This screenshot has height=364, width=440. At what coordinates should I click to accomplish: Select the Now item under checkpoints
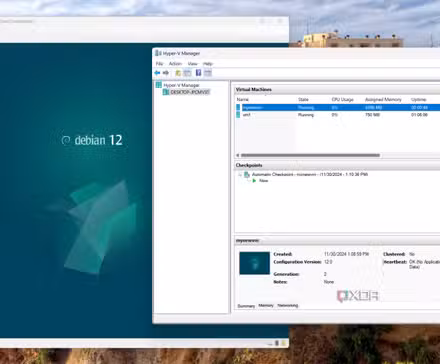(263, 181)
